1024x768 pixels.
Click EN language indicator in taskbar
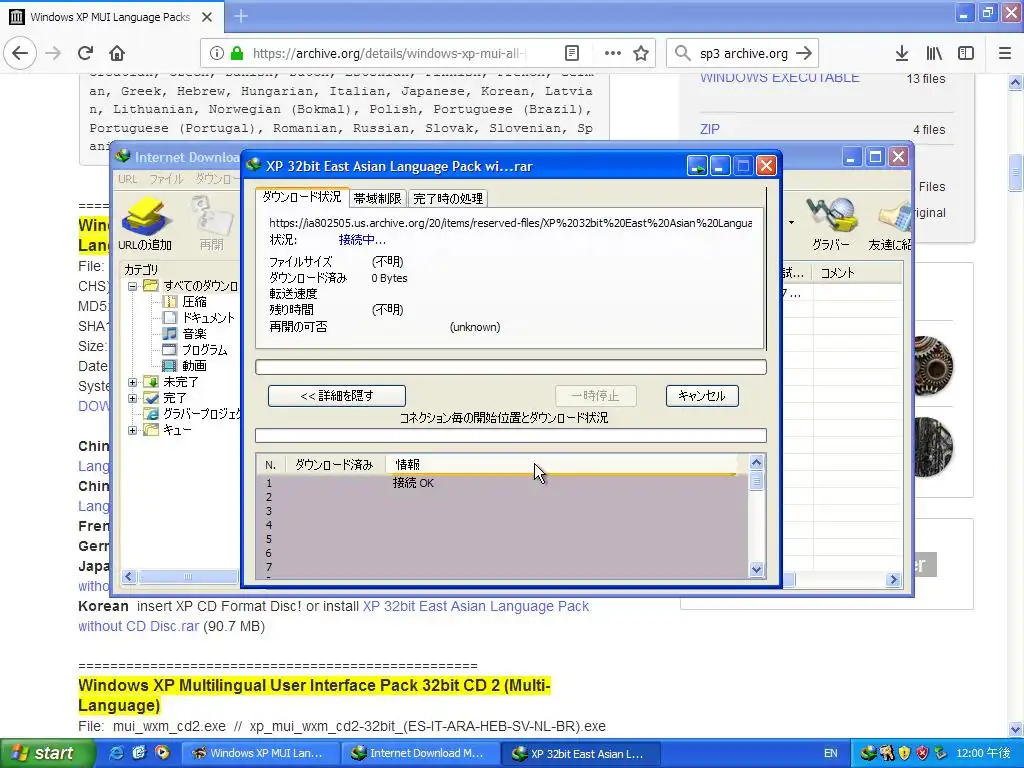click(x=831, y=753)
